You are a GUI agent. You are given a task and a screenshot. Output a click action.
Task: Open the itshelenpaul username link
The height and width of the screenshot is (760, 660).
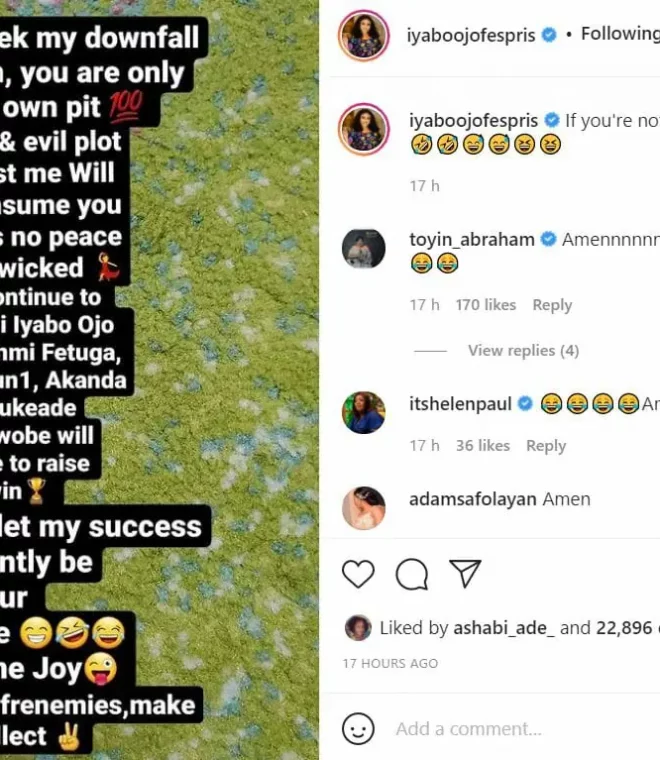(460, 404)
